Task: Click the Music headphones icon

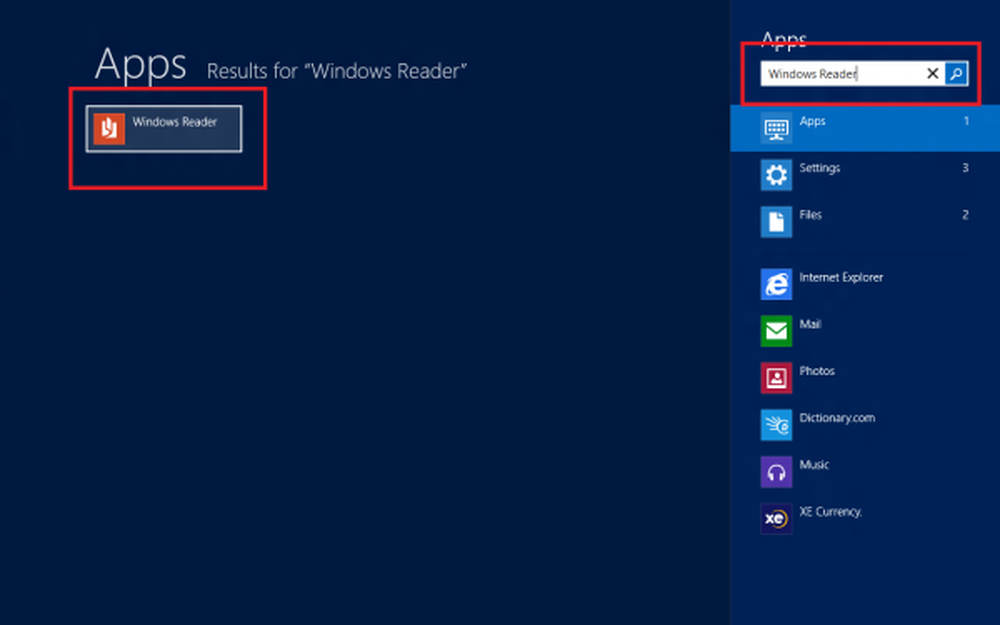Action: [x=776, y=472]
